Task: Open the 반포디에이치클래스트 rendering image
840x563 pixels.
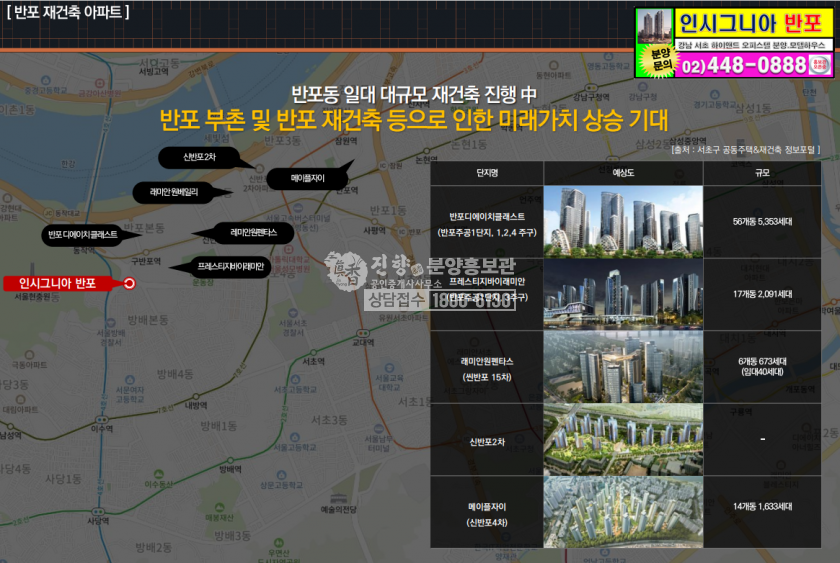Action: (x=622, y=221)
